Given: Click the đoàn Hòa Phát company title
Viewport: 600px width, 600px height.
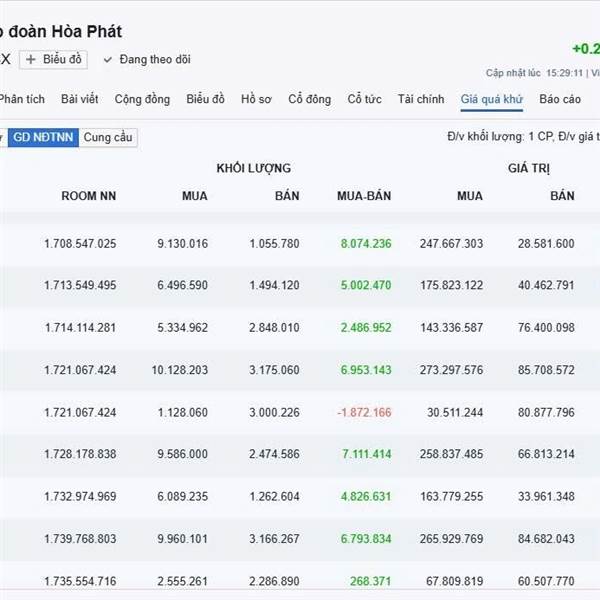Looking at the screenshot, I should pyautogui.click(x=65, y=32).
